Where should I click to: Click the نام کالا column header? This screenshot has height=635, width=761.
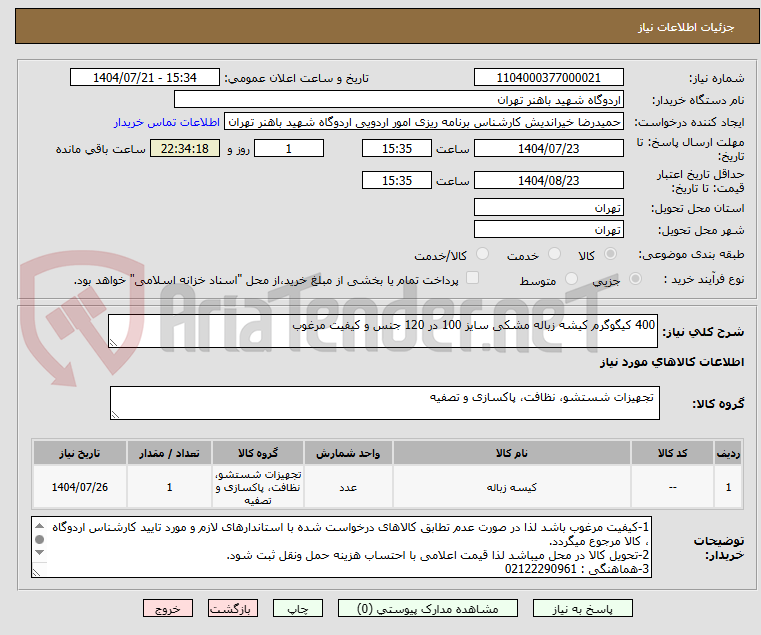click(512, 453)
